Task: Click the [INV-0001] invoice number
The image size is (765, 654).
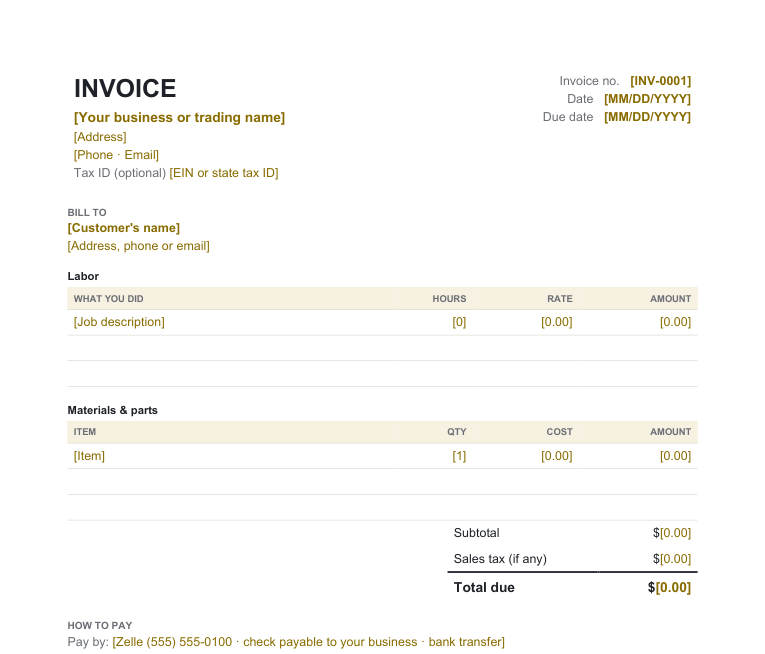Action: (x=661, y=81)
